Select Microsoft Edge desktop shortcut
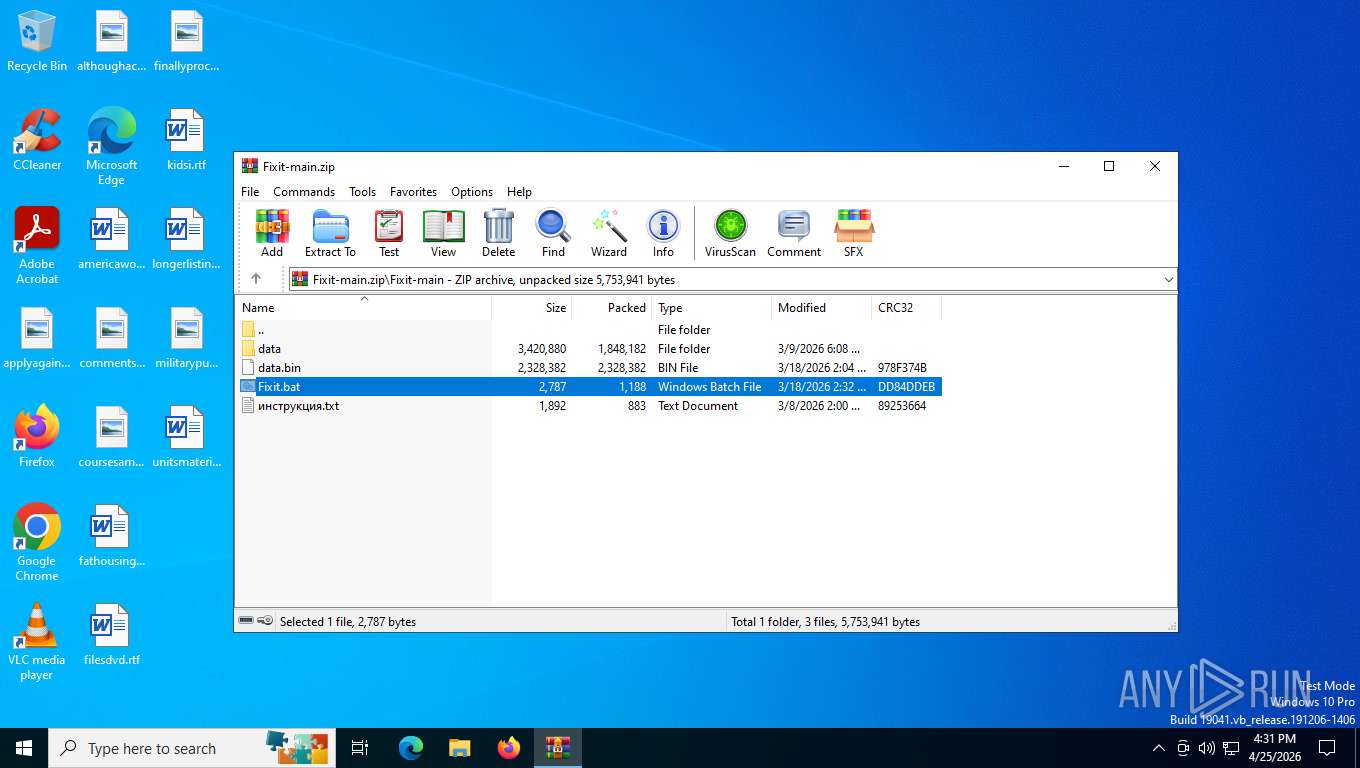Image resolution: width=1360 pixels, height=768 pixels. (x=111, y=147)
